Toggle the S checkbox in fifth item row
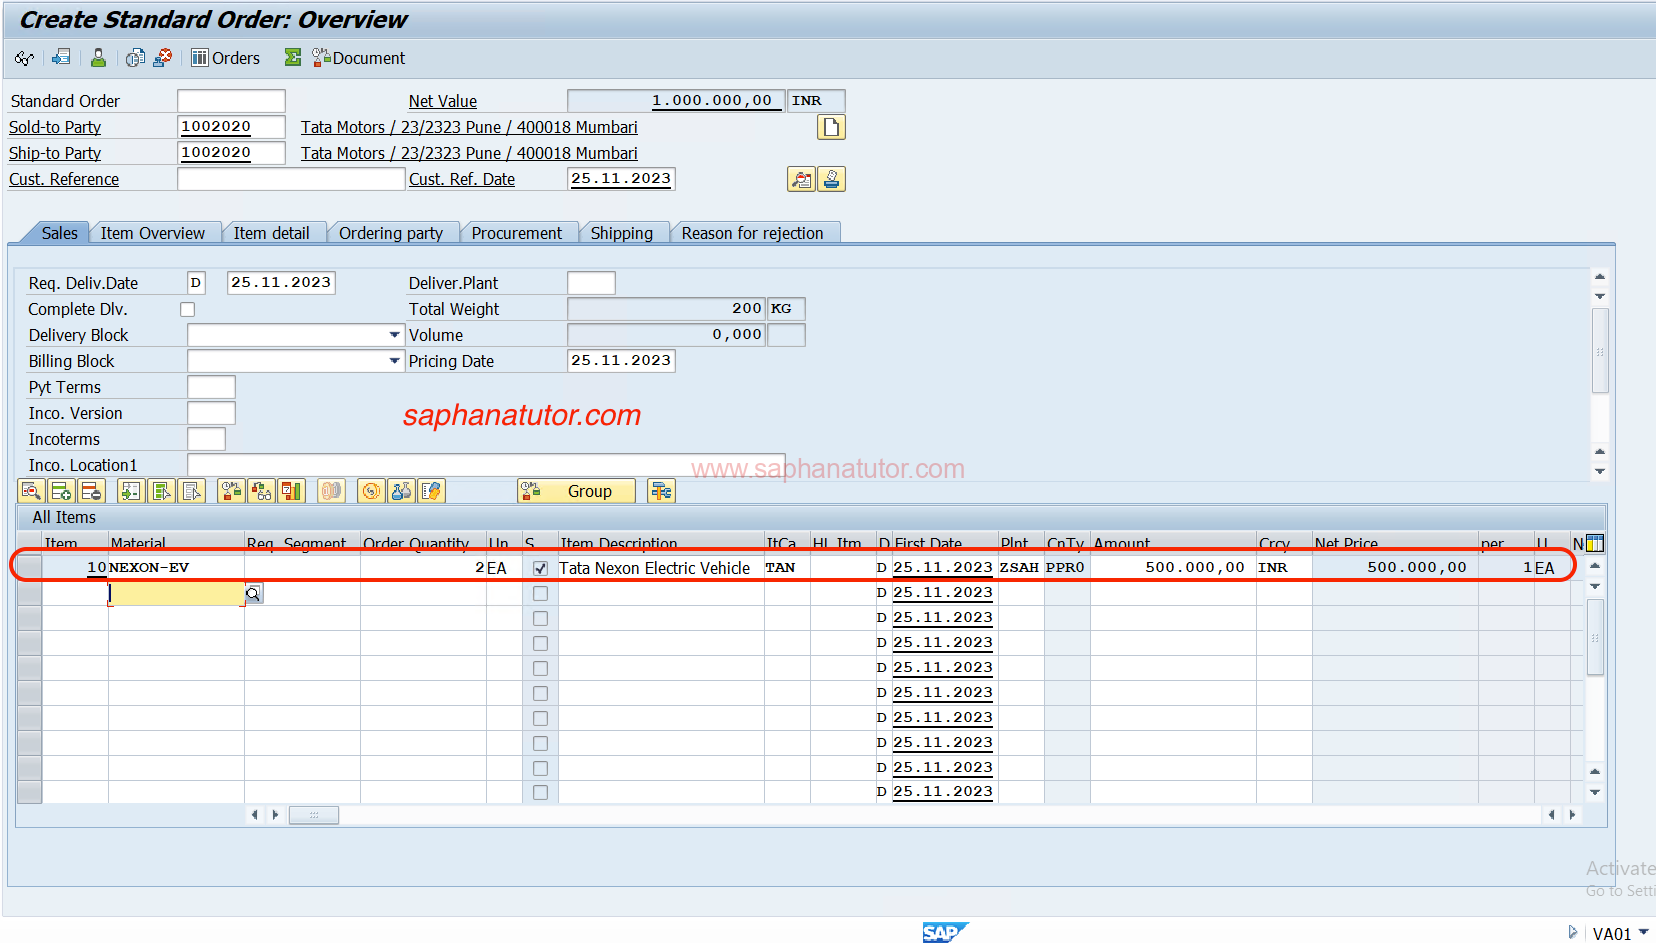 (540, 668)
